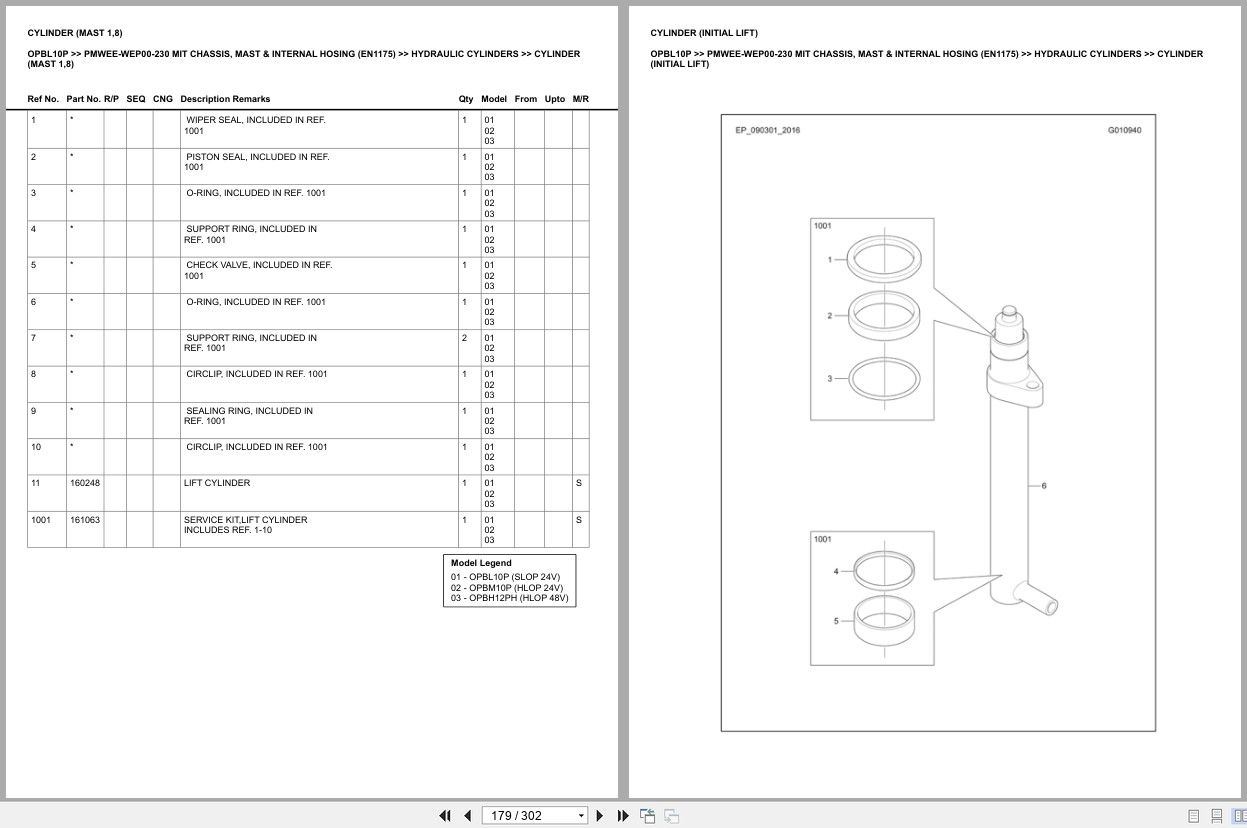Click CHECK VALVE description in row 5
This screenshot has height=828, width=1247.
click(258, 270)
